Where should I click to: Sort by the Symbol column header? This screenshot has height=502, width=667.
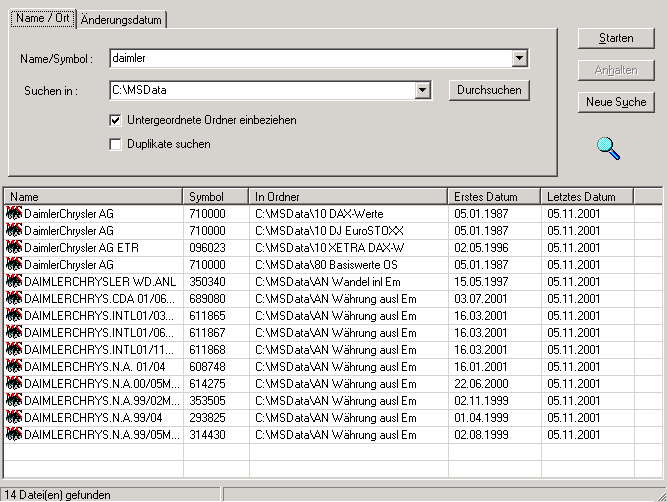pyautogui.click(x=216, y=197)
